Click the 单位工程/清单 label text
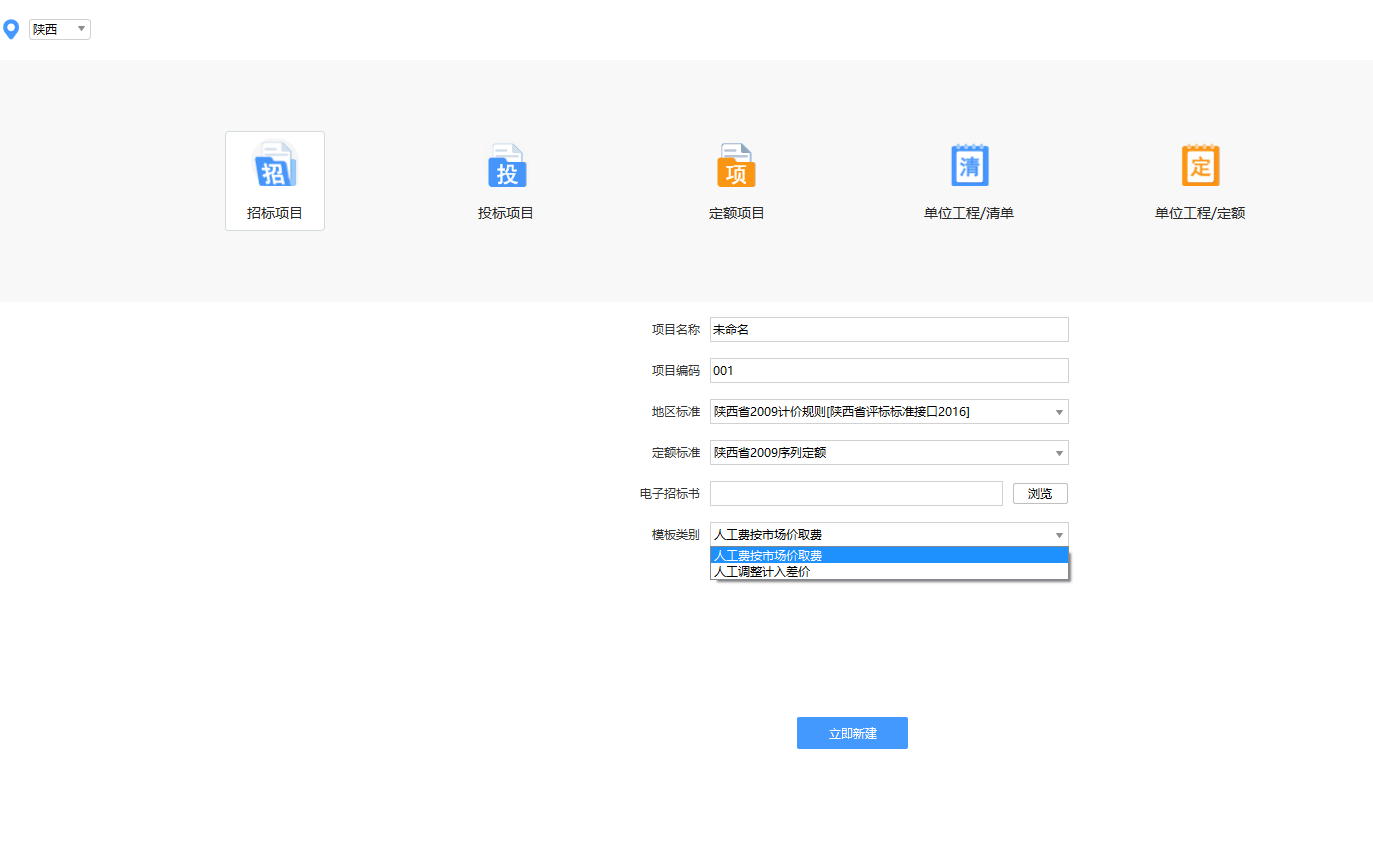The height and width of the screenshot is (859, 1373). coord(969,213)
